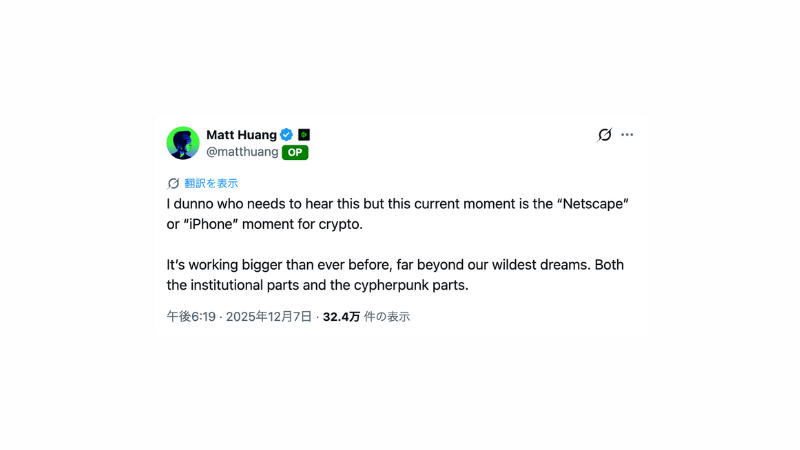Click the blue verified checkmark badge
Screen dimensions: 800x450
[x=286, y=135]
